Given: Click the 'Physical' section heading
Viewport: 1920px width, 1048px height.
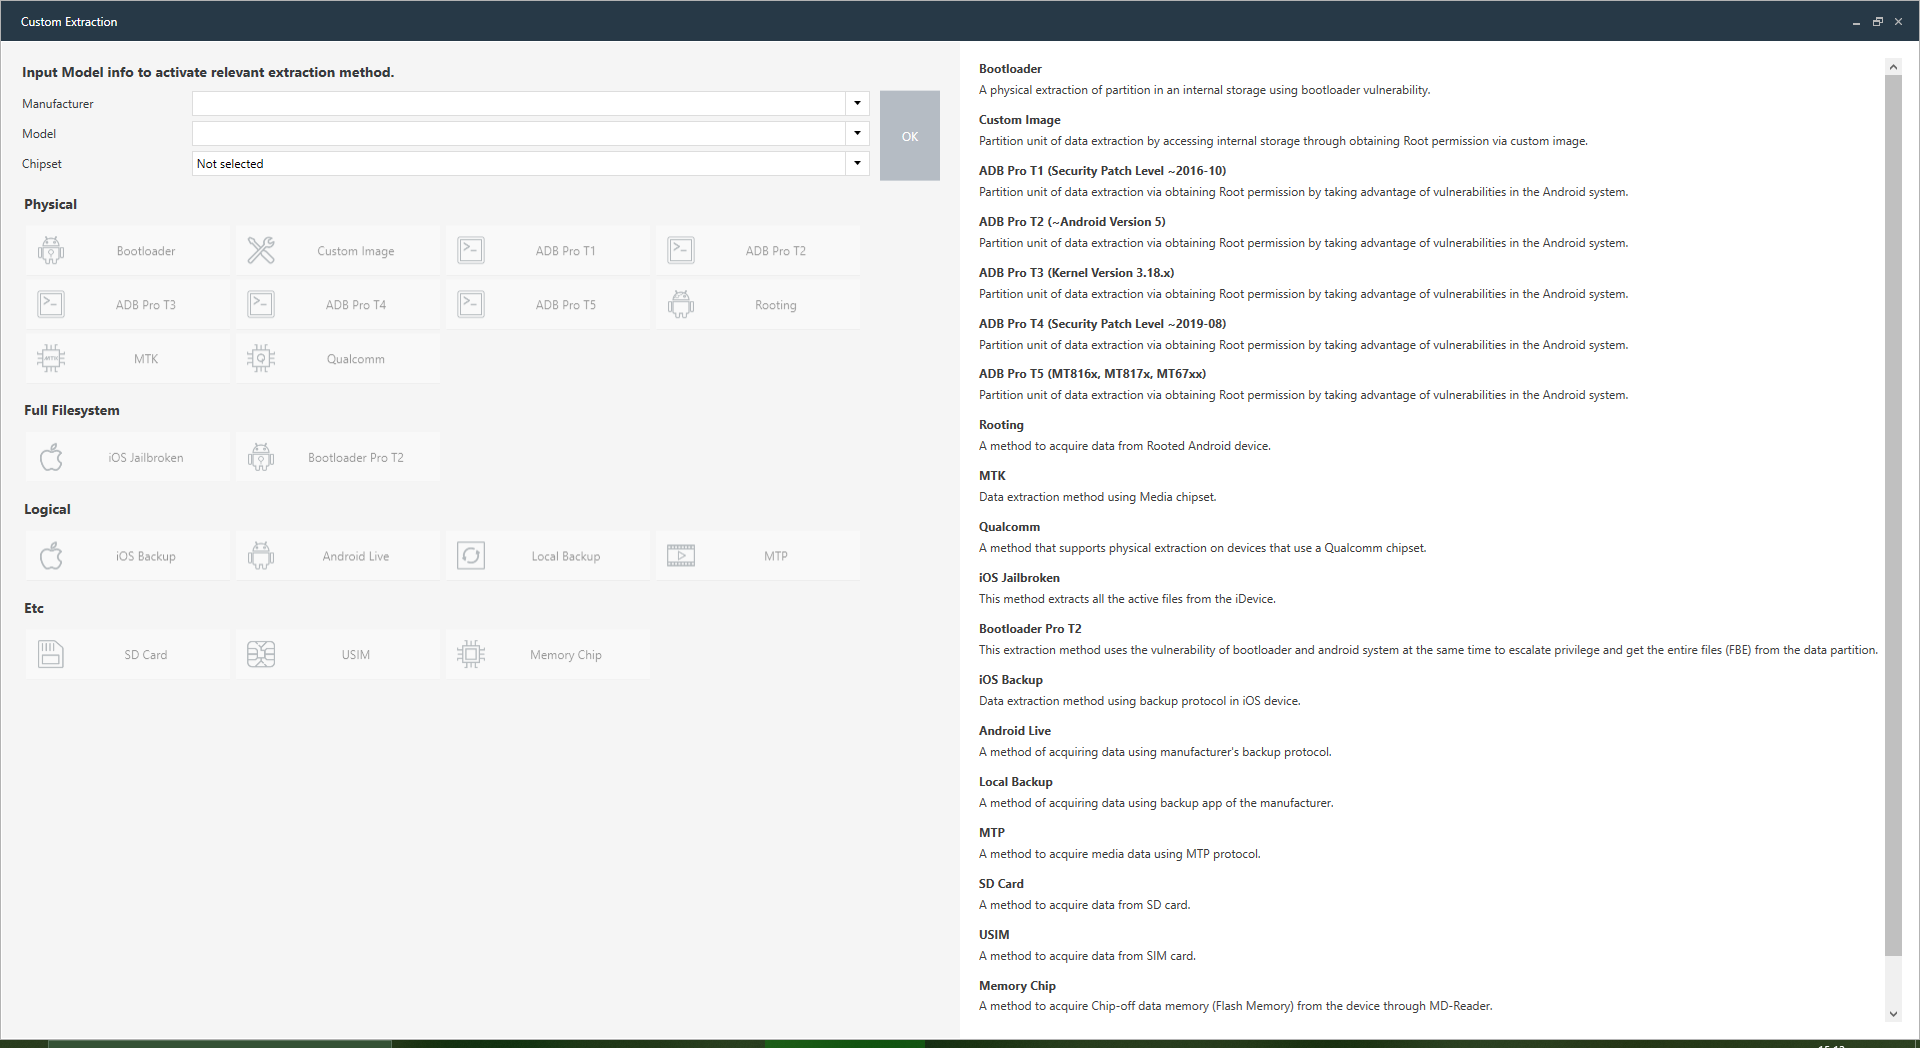Looking at the screenshot, I should pyautogui.click(x=50, y=204).
